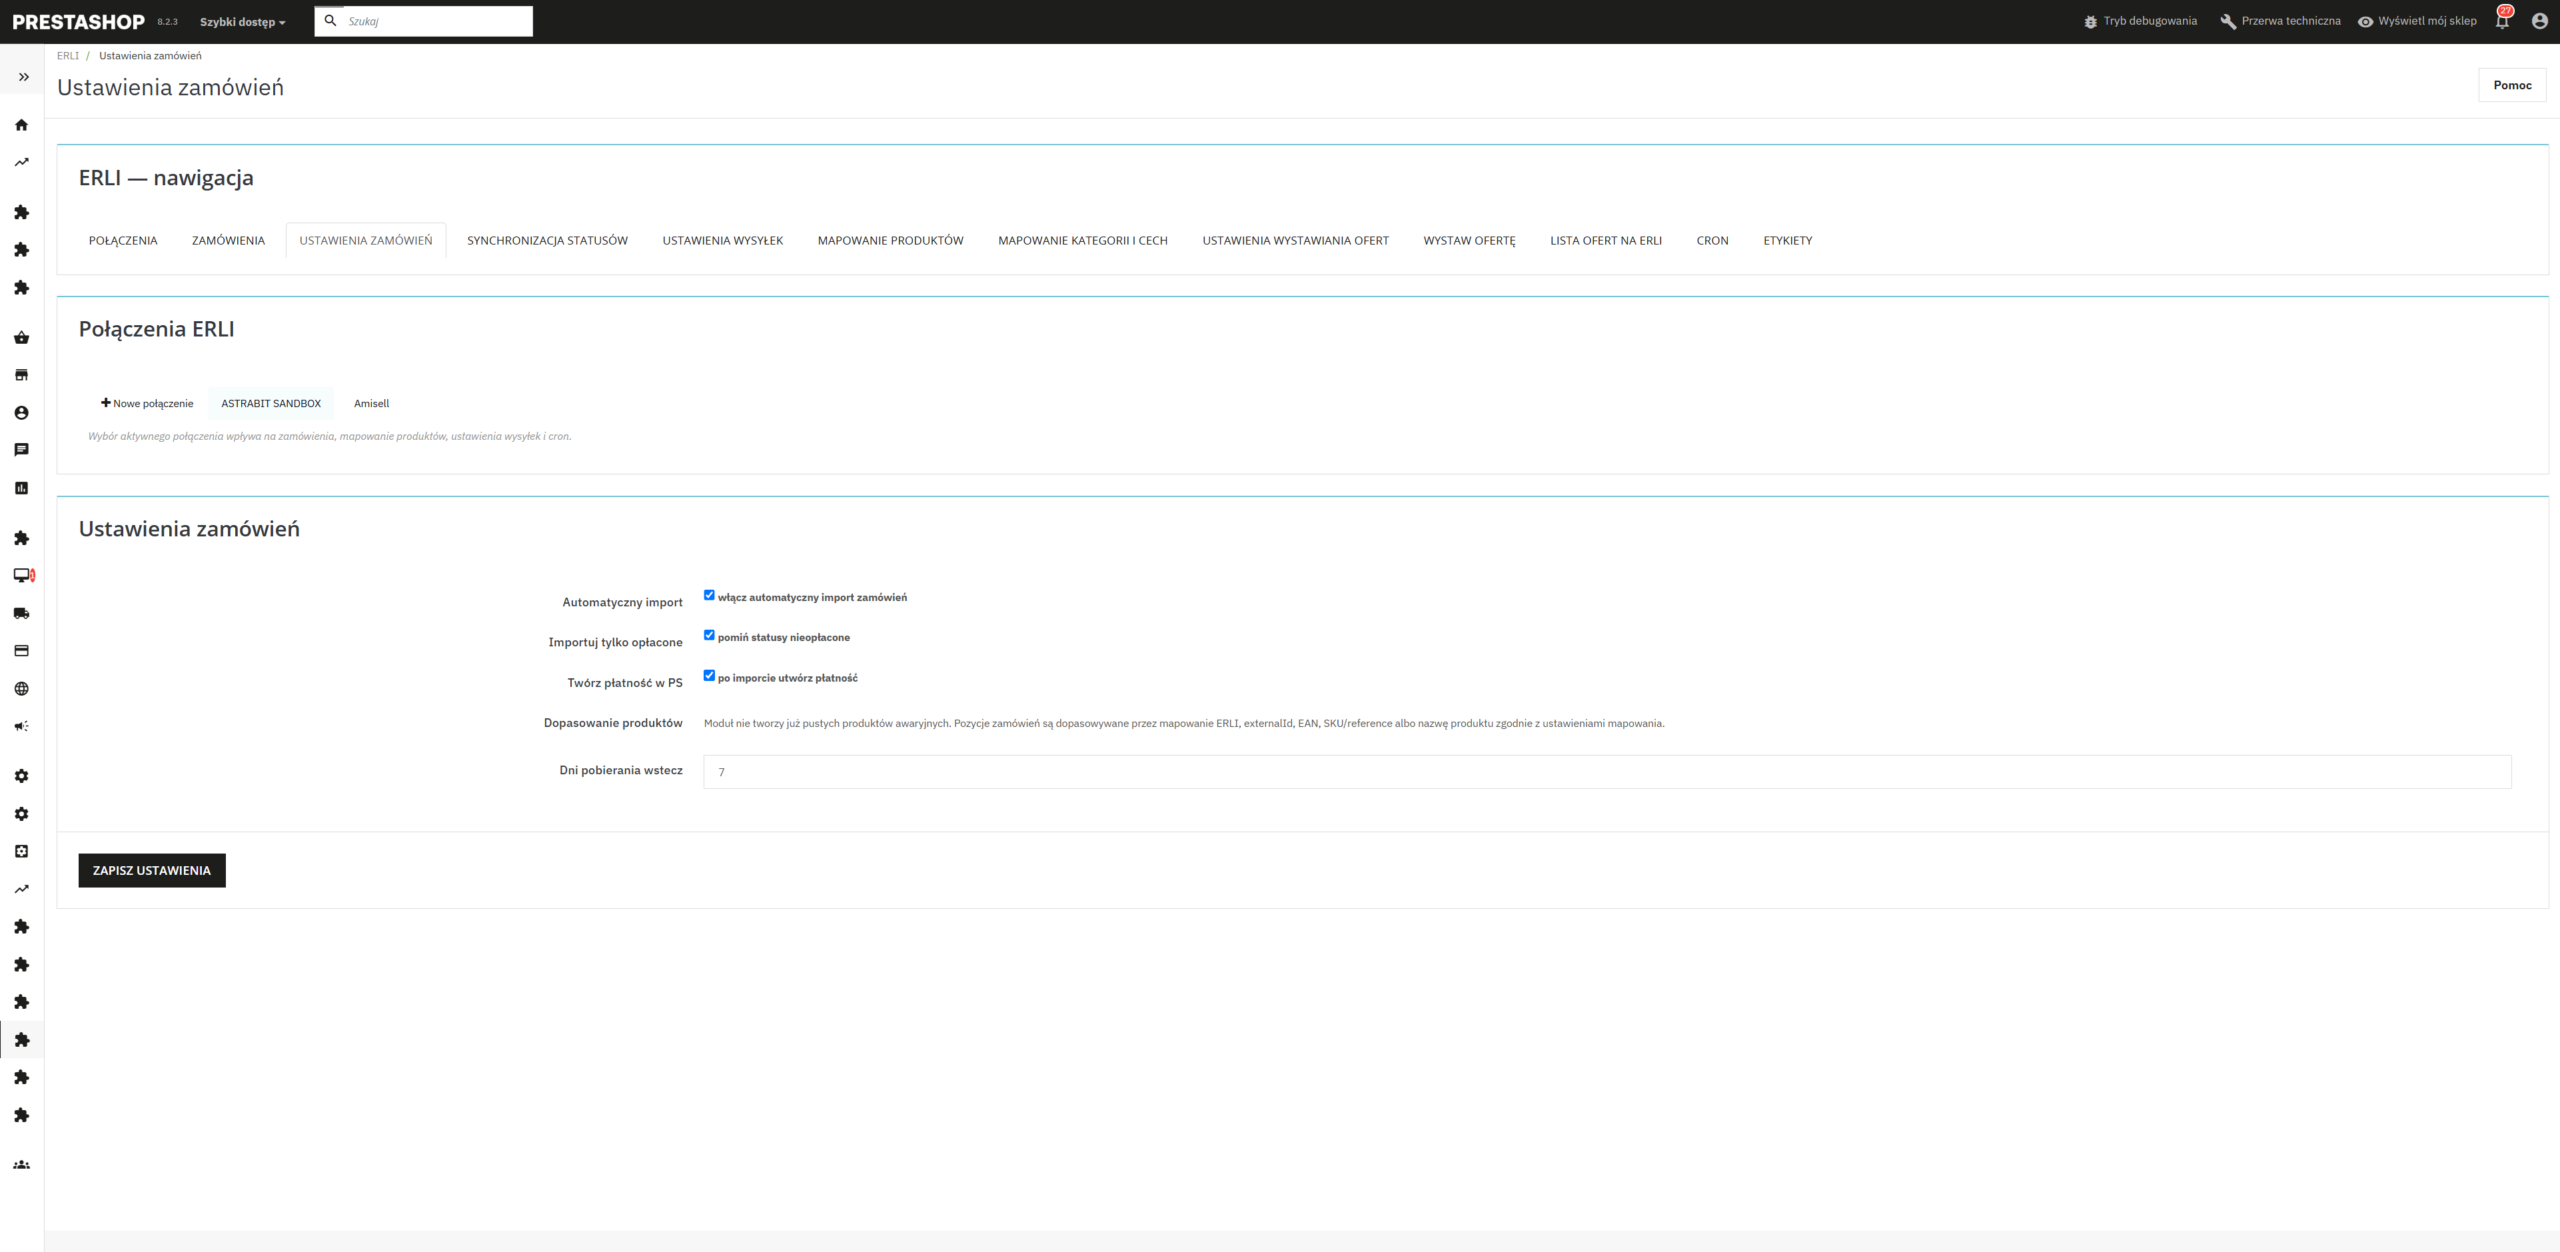
Task: Open the Dashboard home icon in sidebar
Action: [21, 125]
